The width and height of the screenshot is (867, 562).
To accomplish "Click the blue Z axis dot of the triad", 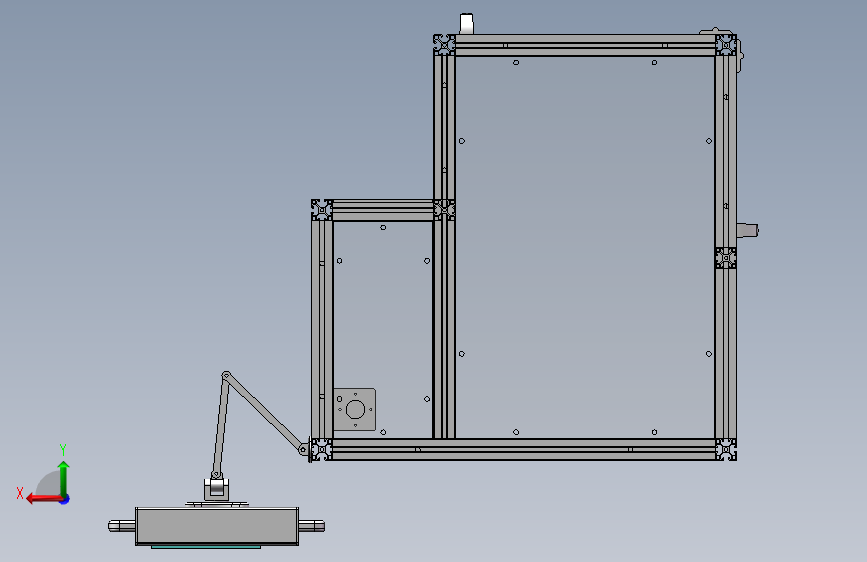I will 65,499.
